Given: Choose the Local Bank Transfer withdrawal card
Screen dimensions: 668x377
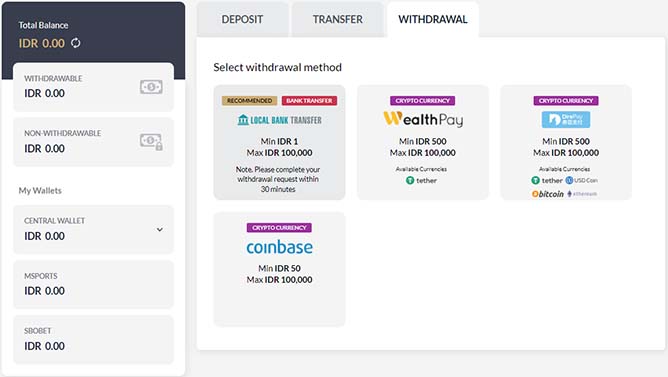Looking at the screenshot, I should [279, 142].
